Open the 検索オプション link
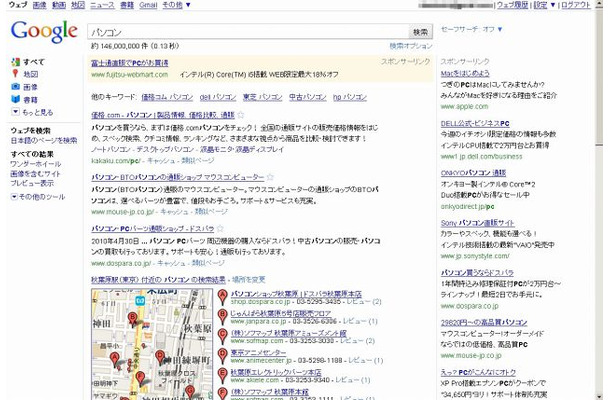 click(411, 46)
